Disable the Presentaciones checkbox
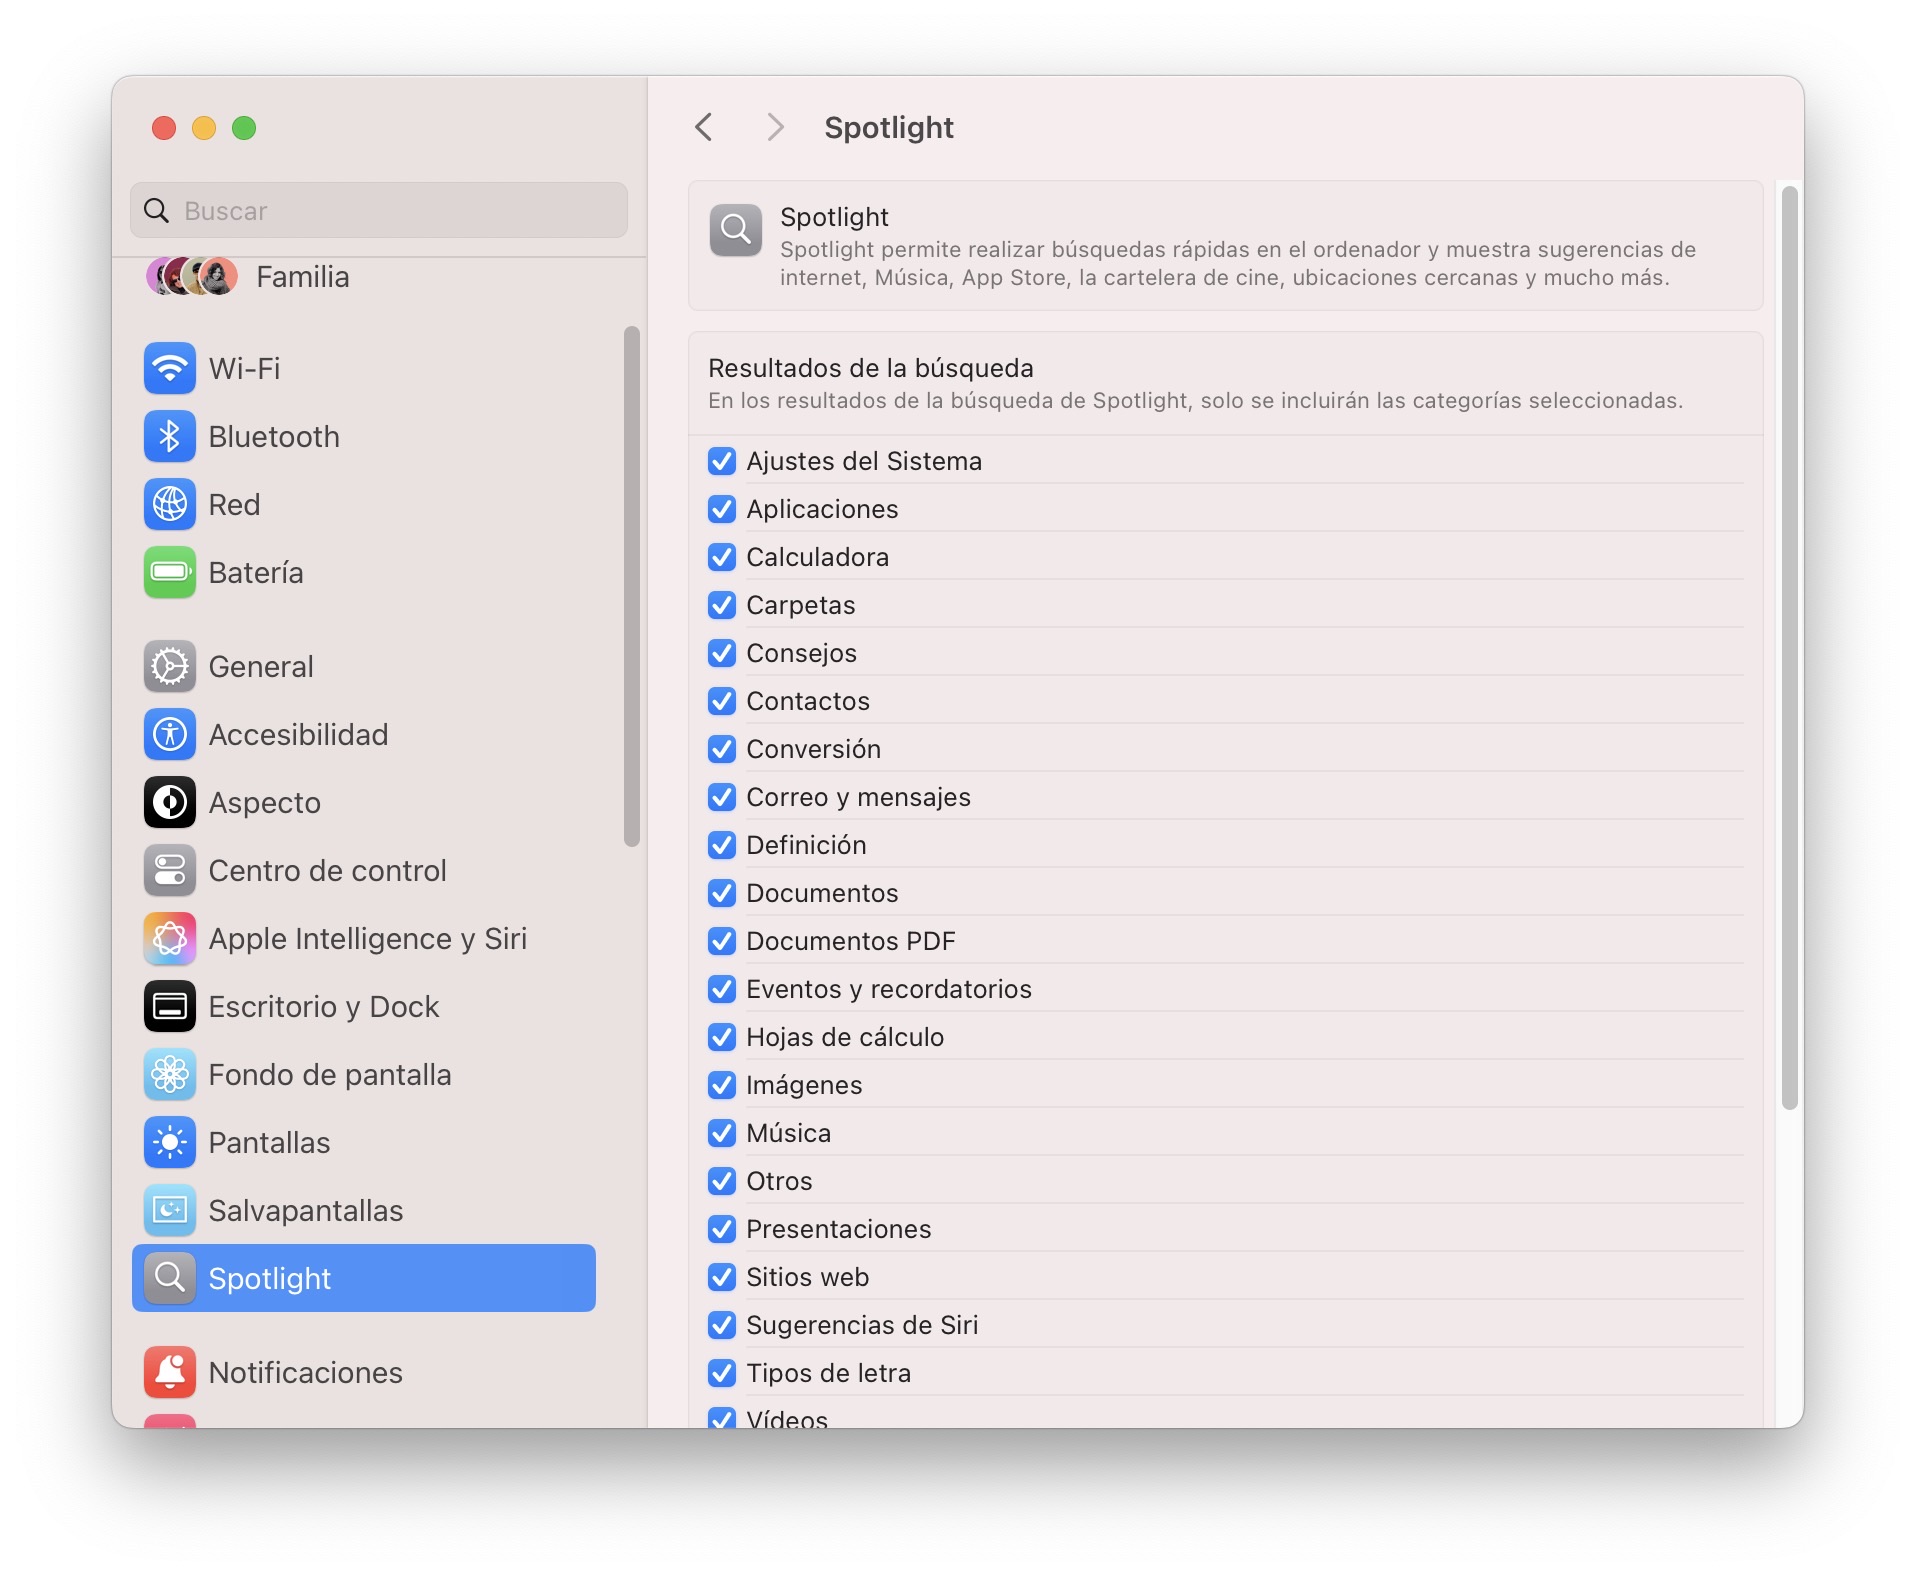This screenshot has height=1576, width=1916. point(722,1229)
